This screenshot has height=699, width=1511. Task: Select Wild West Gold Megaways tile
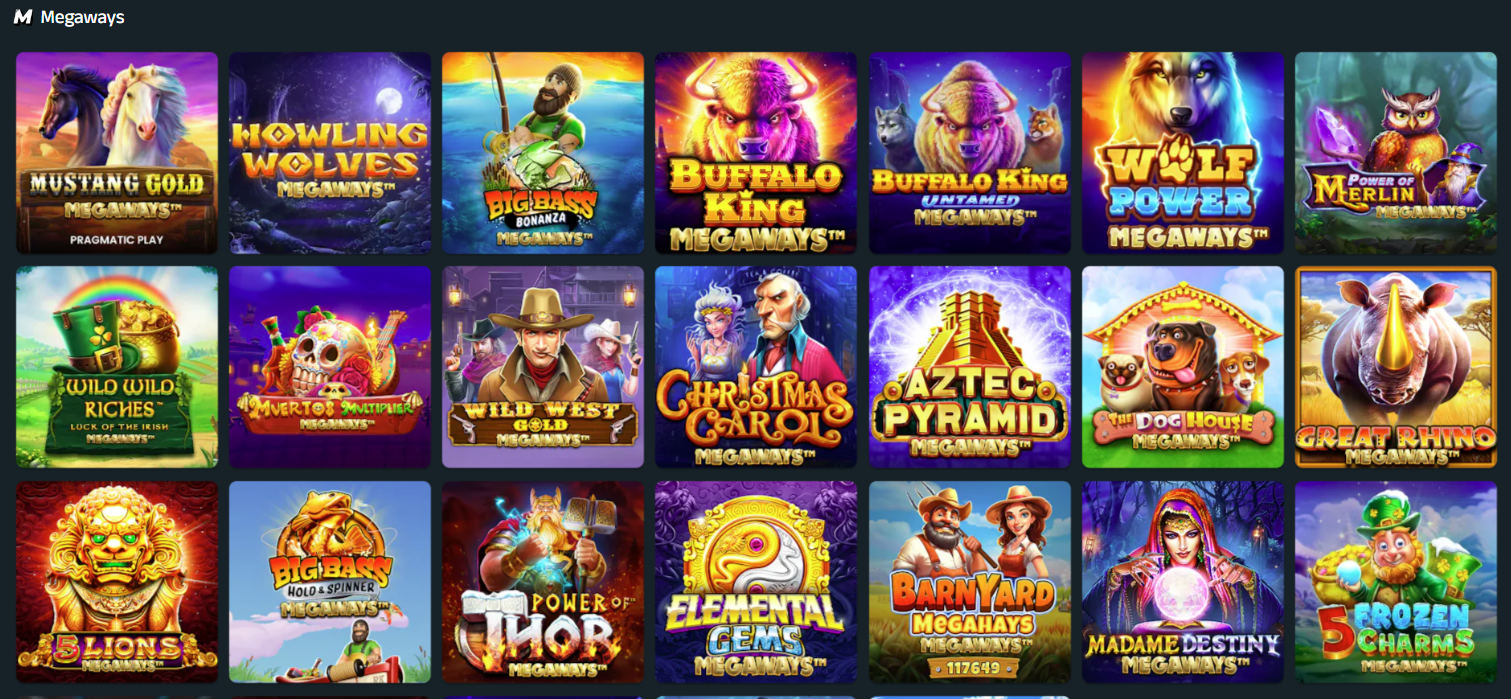point(543,367)
